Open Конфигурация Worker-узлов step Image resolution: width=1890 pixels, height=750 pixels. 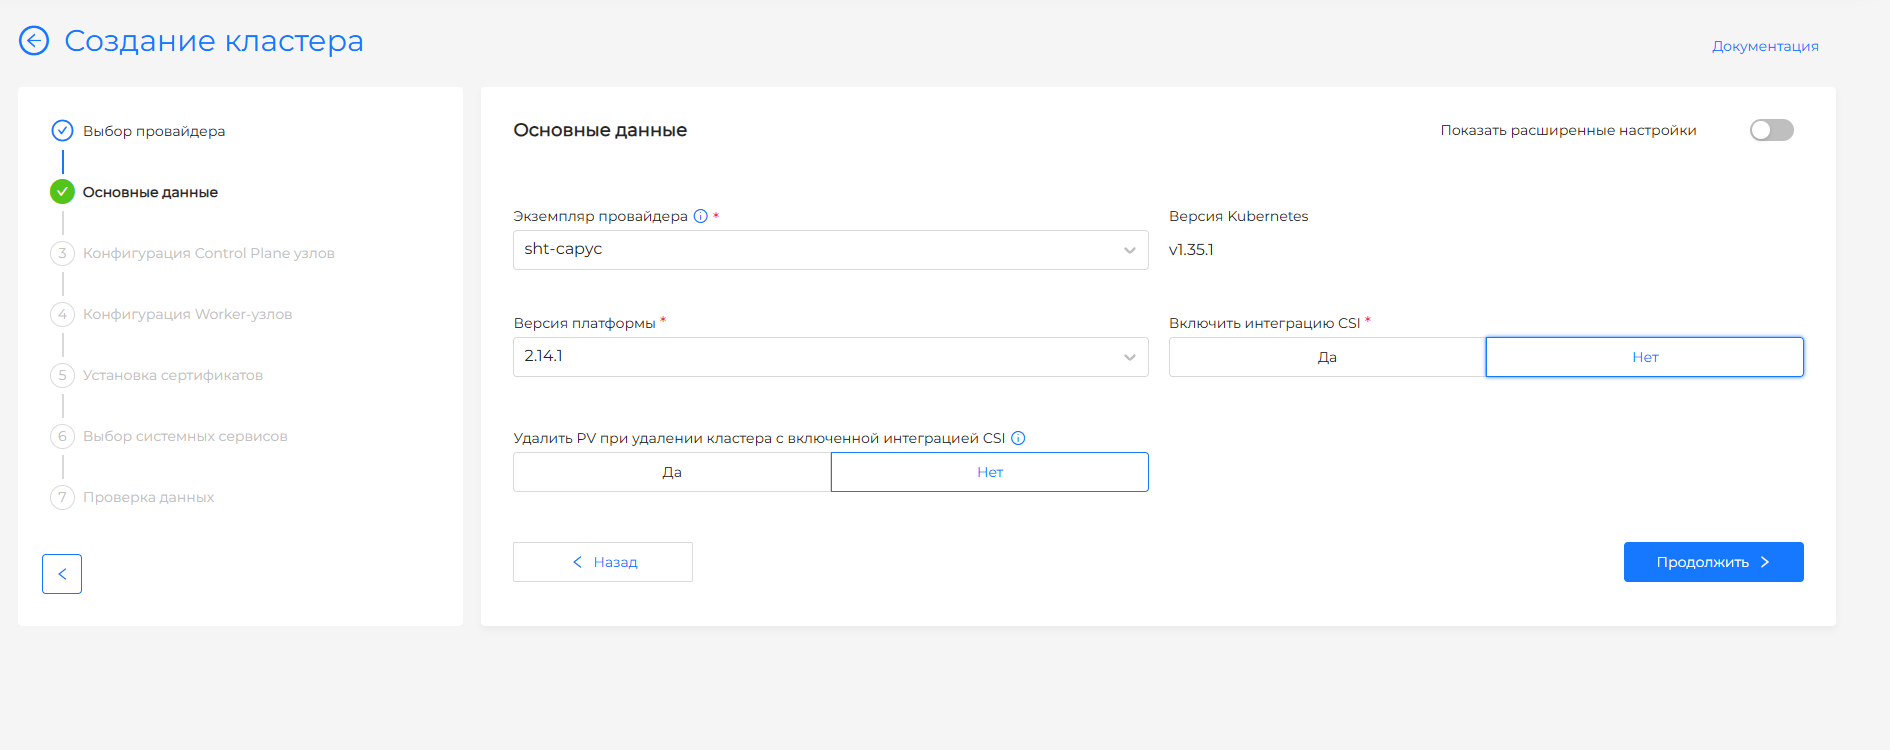point(188,314)
